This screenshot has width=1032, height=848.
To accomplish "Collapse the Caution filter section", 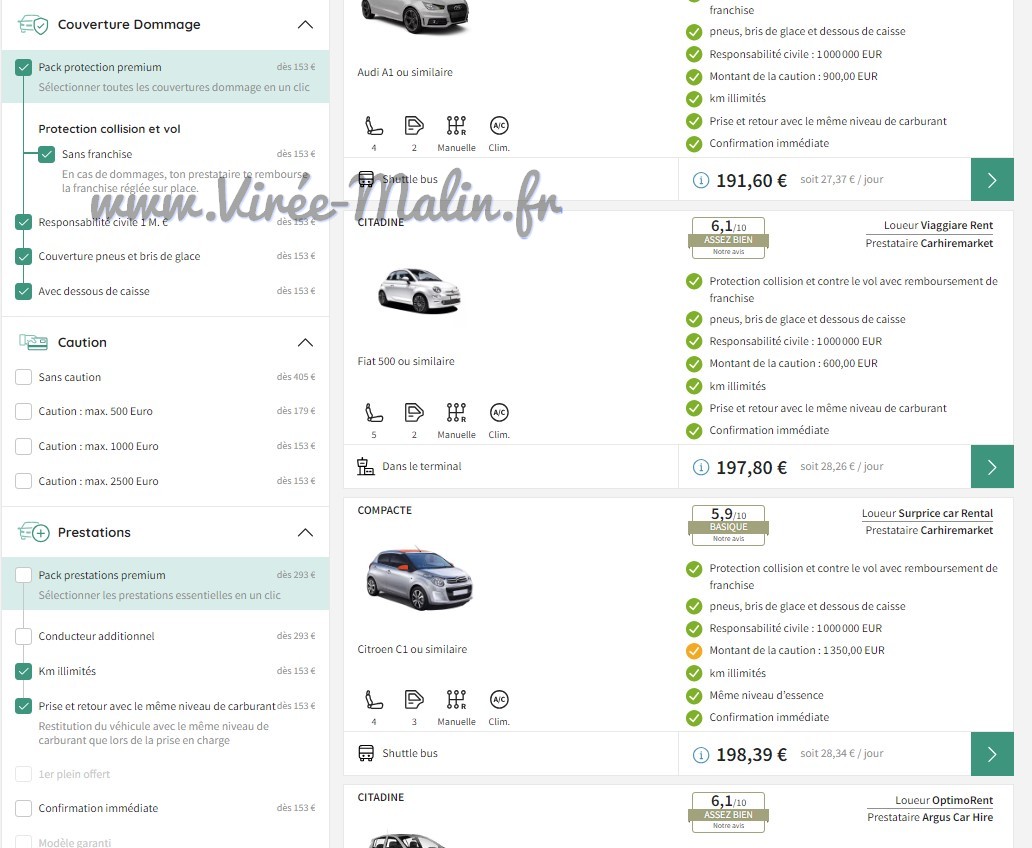I will coord(305,343).
